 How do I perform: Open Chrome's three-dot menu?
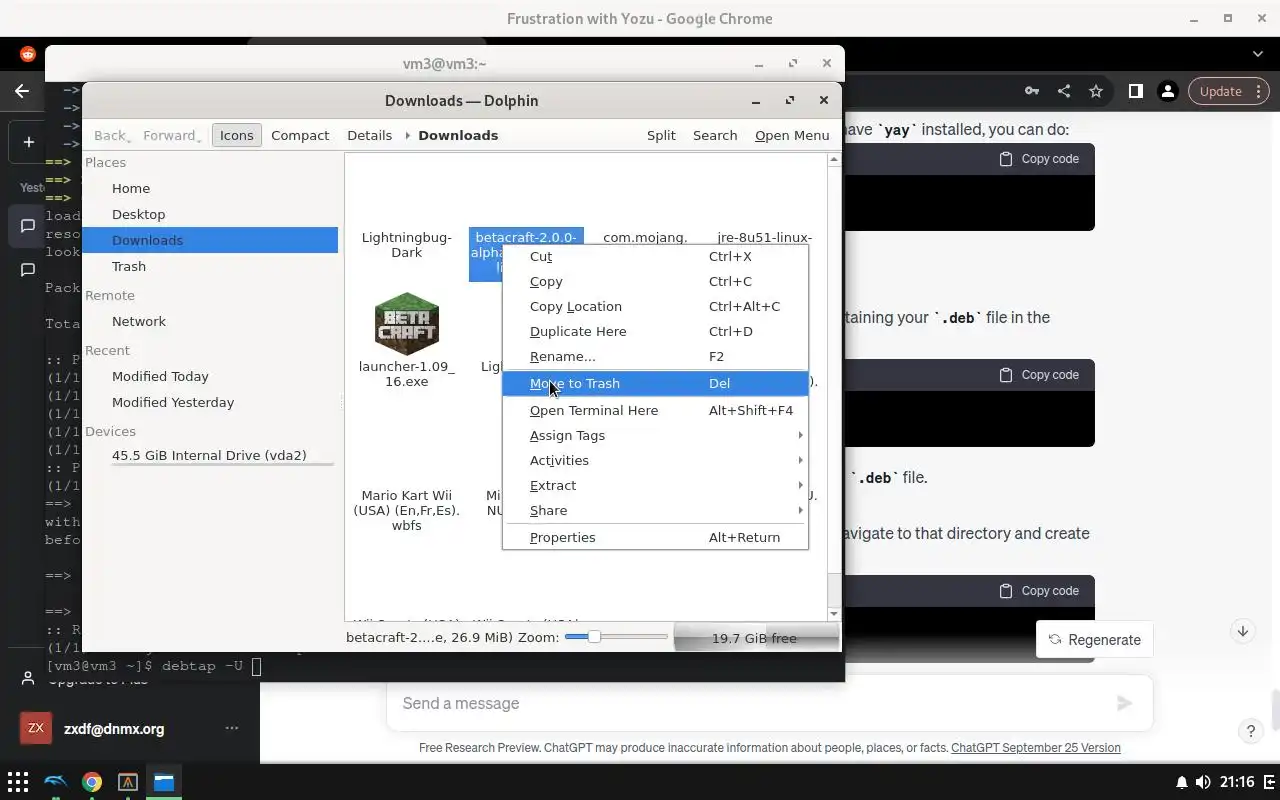[1259, 91]
